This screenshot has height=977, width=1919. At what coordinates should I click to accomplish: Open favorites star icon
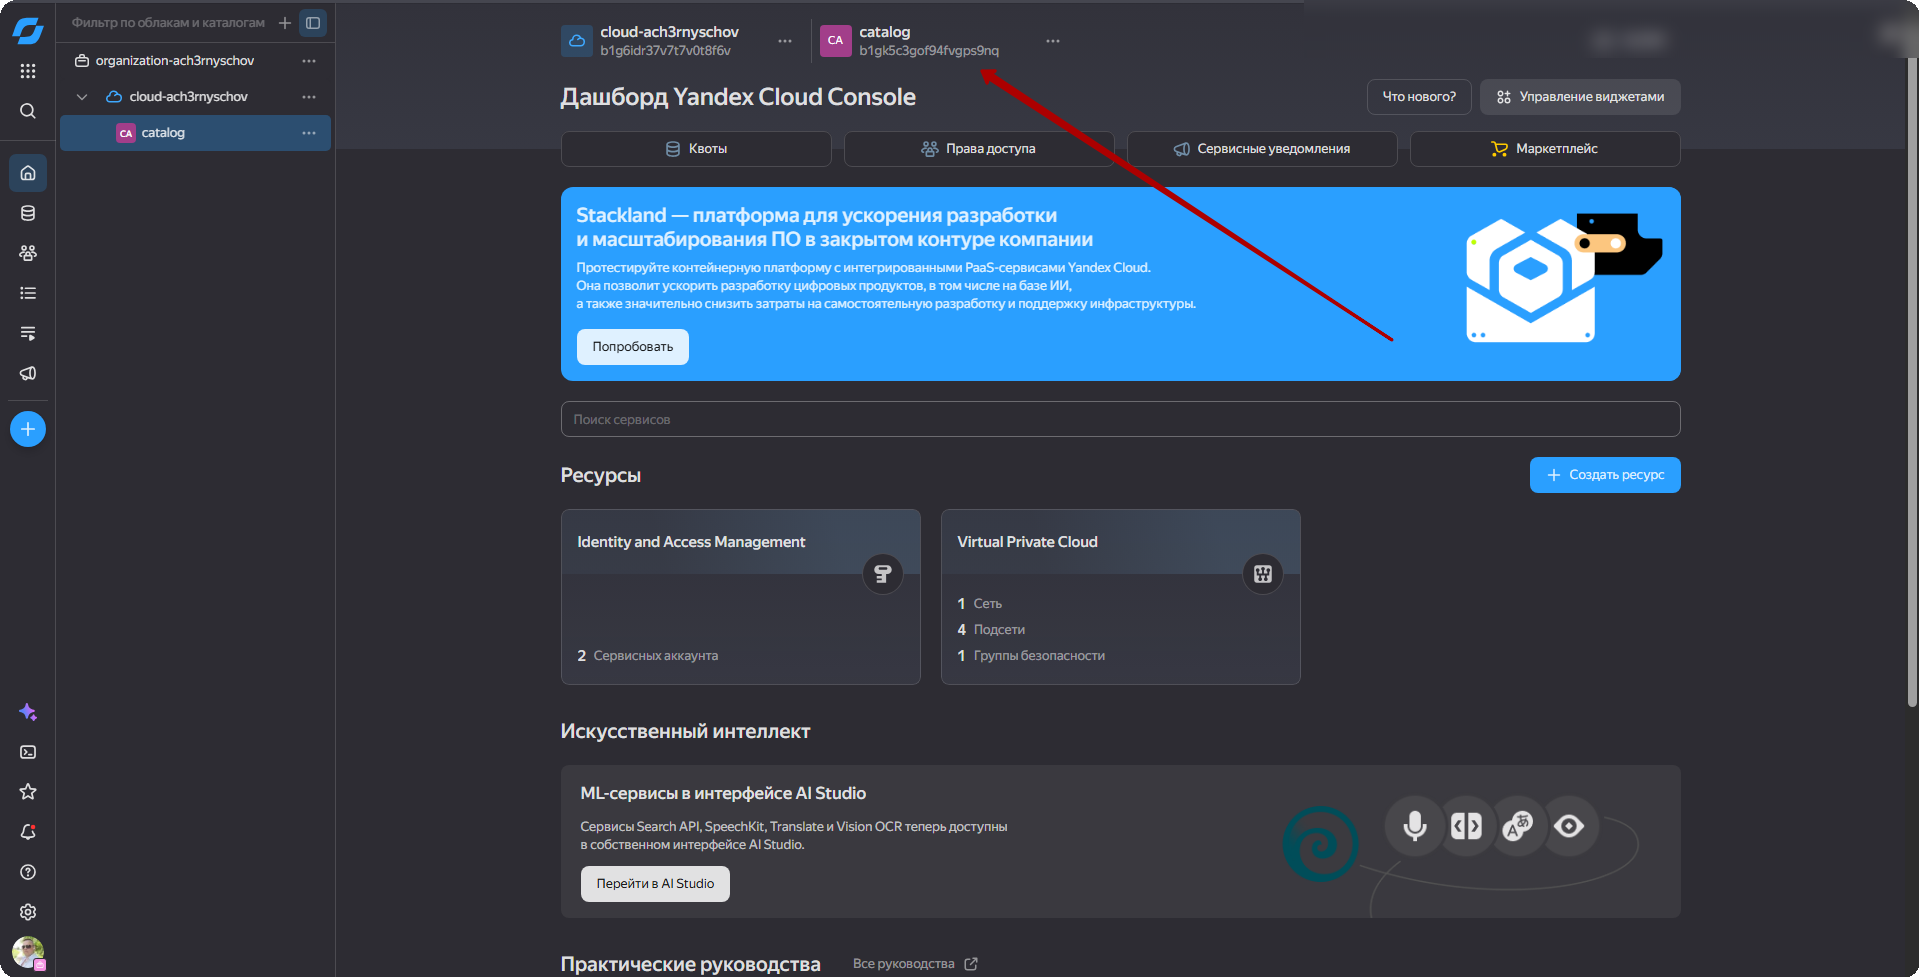28,792
